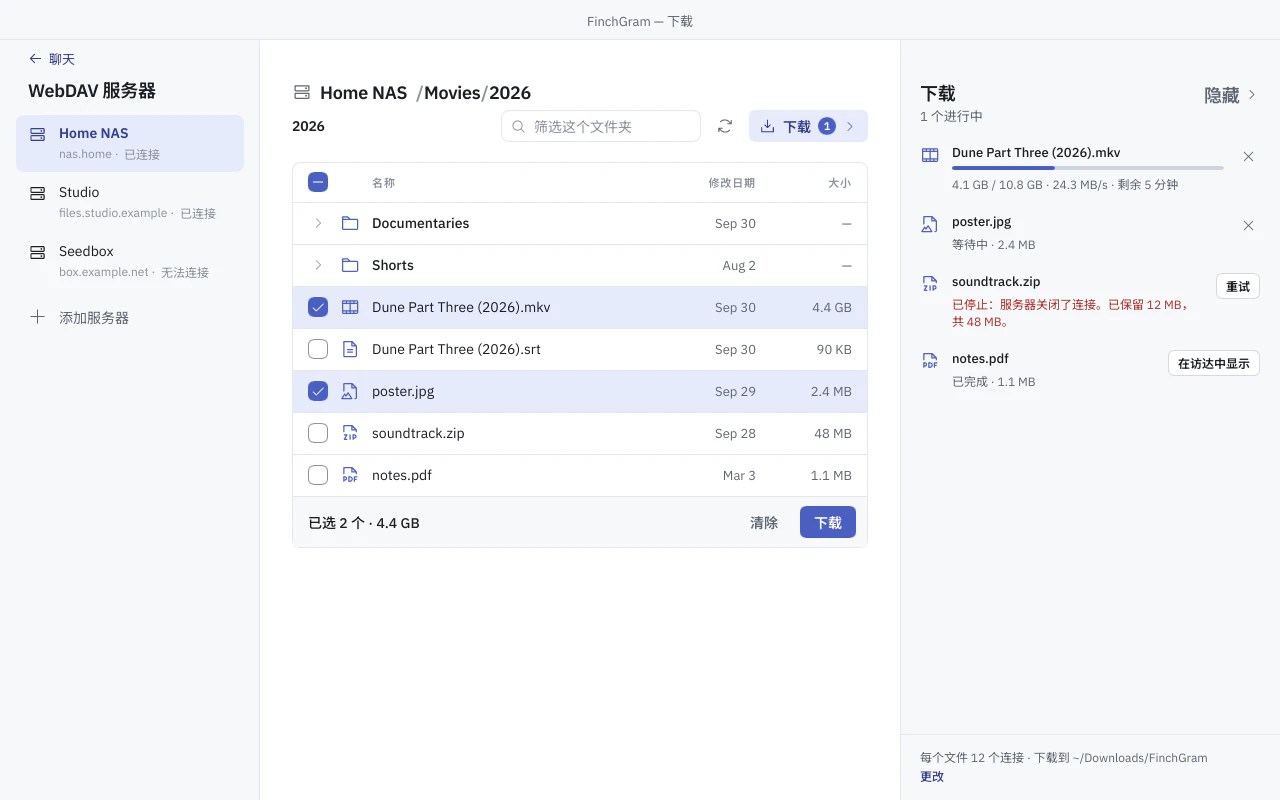The image size is (1280, 800).
Task: Open the 2026 breadcrumb segment
Action: click(x=510, y=93)
